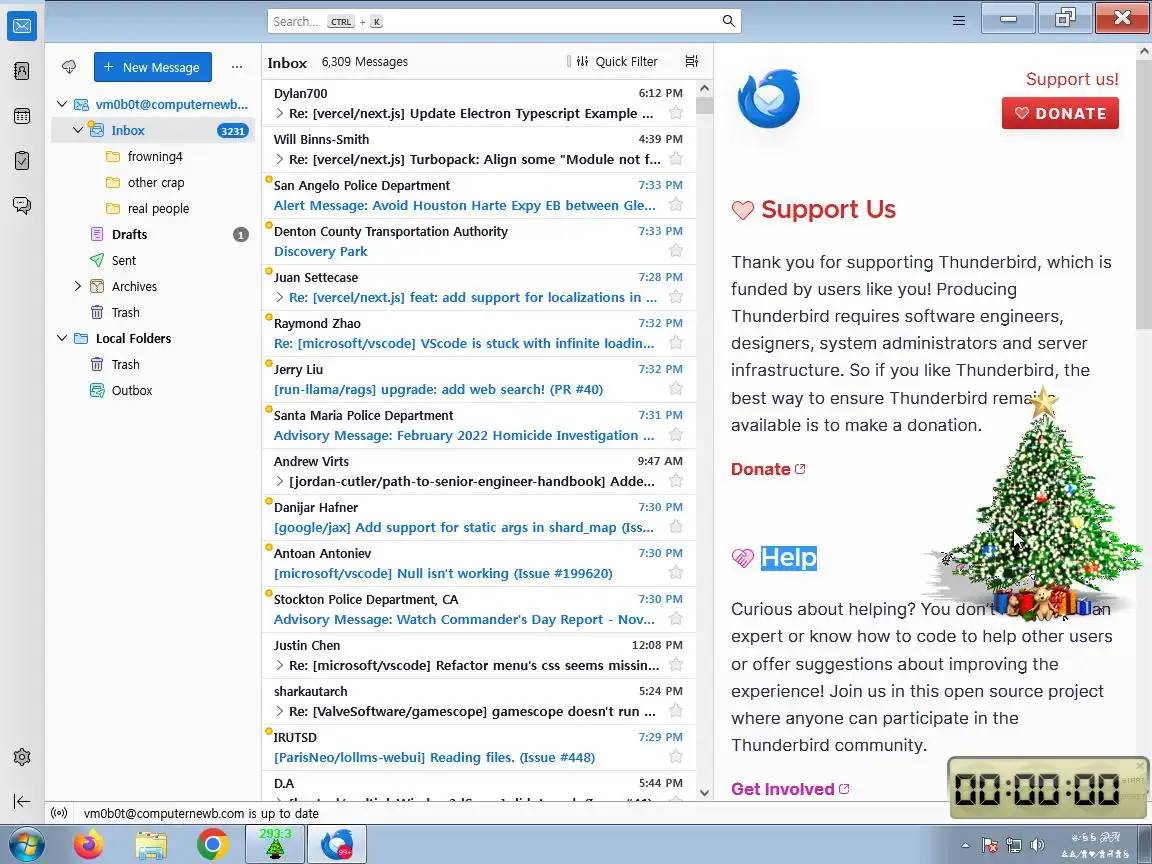Image resolution: width=1152 pixels, height=864 pixels.
Task: Collapse the Inbox folder
Action: pos(78,130)
